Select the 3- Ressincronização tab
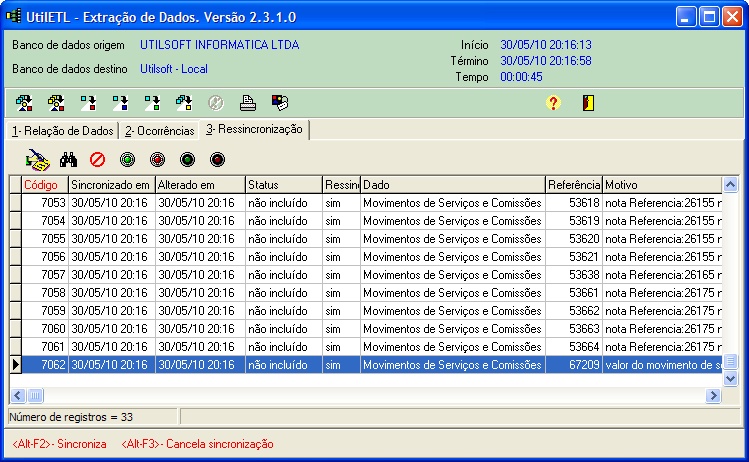This screenshot has width=749, height=462. tap(254, 129)
